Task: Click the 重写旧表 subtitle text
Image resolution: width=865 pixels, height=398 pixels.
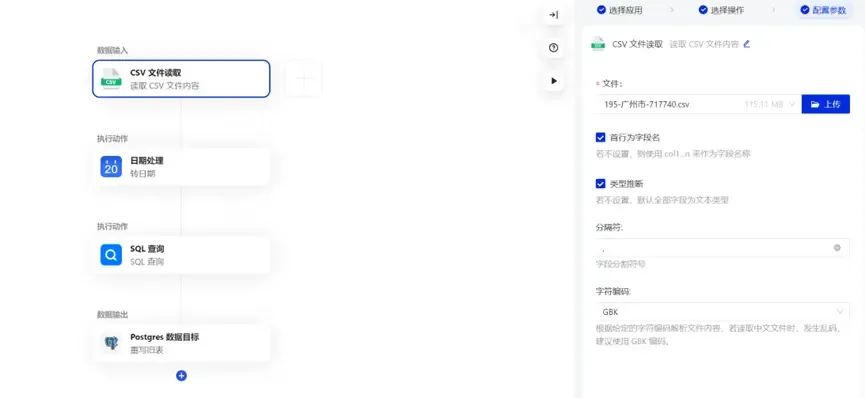Action: [x=147, y=350]
